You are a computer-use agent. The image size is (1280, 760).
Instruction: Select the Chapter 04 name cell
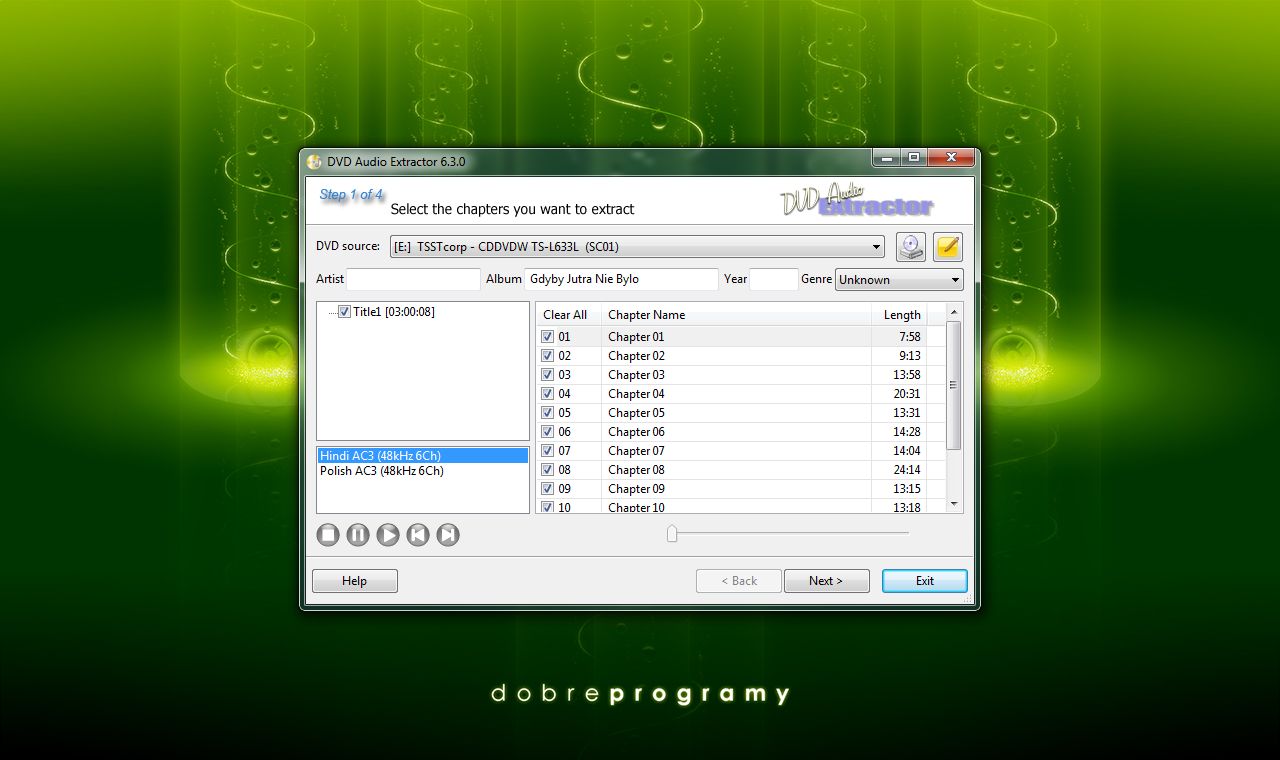click(x=736, y=394)
